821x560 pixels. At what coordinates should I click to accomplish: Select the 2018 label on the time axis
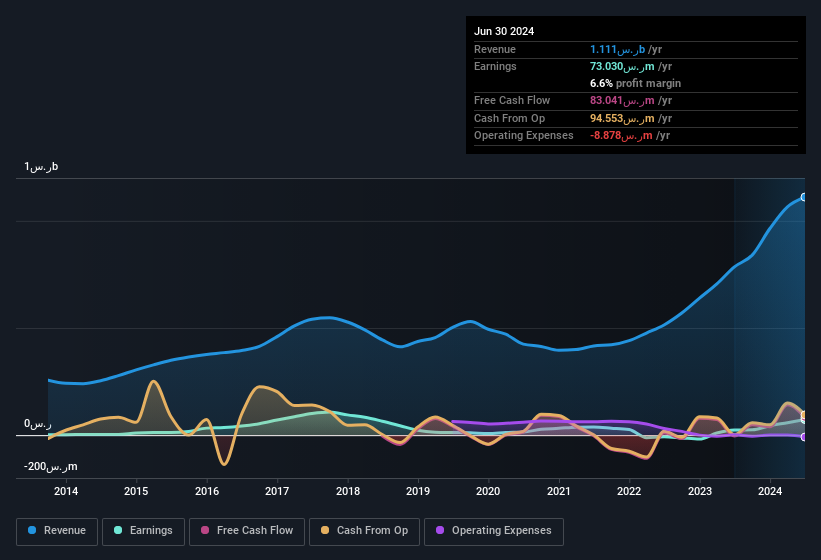click(x=348, y=491)
